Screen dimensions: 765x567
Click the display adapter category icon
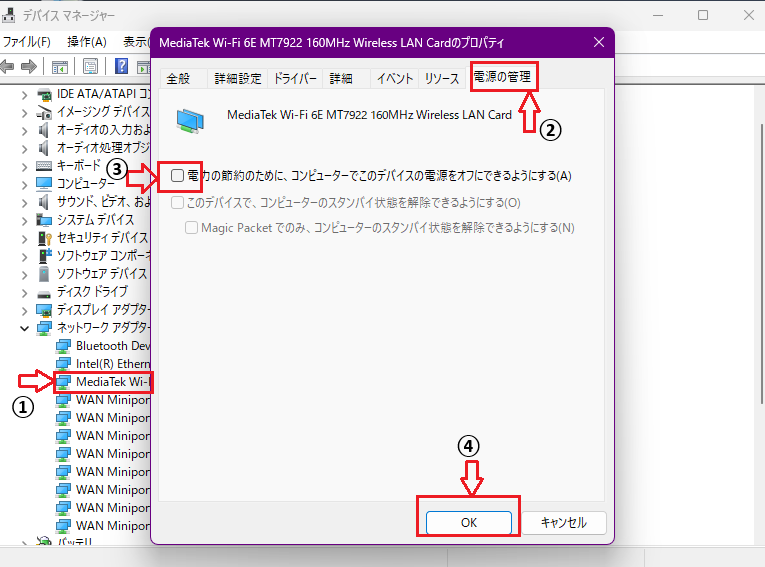coord(44,310)
